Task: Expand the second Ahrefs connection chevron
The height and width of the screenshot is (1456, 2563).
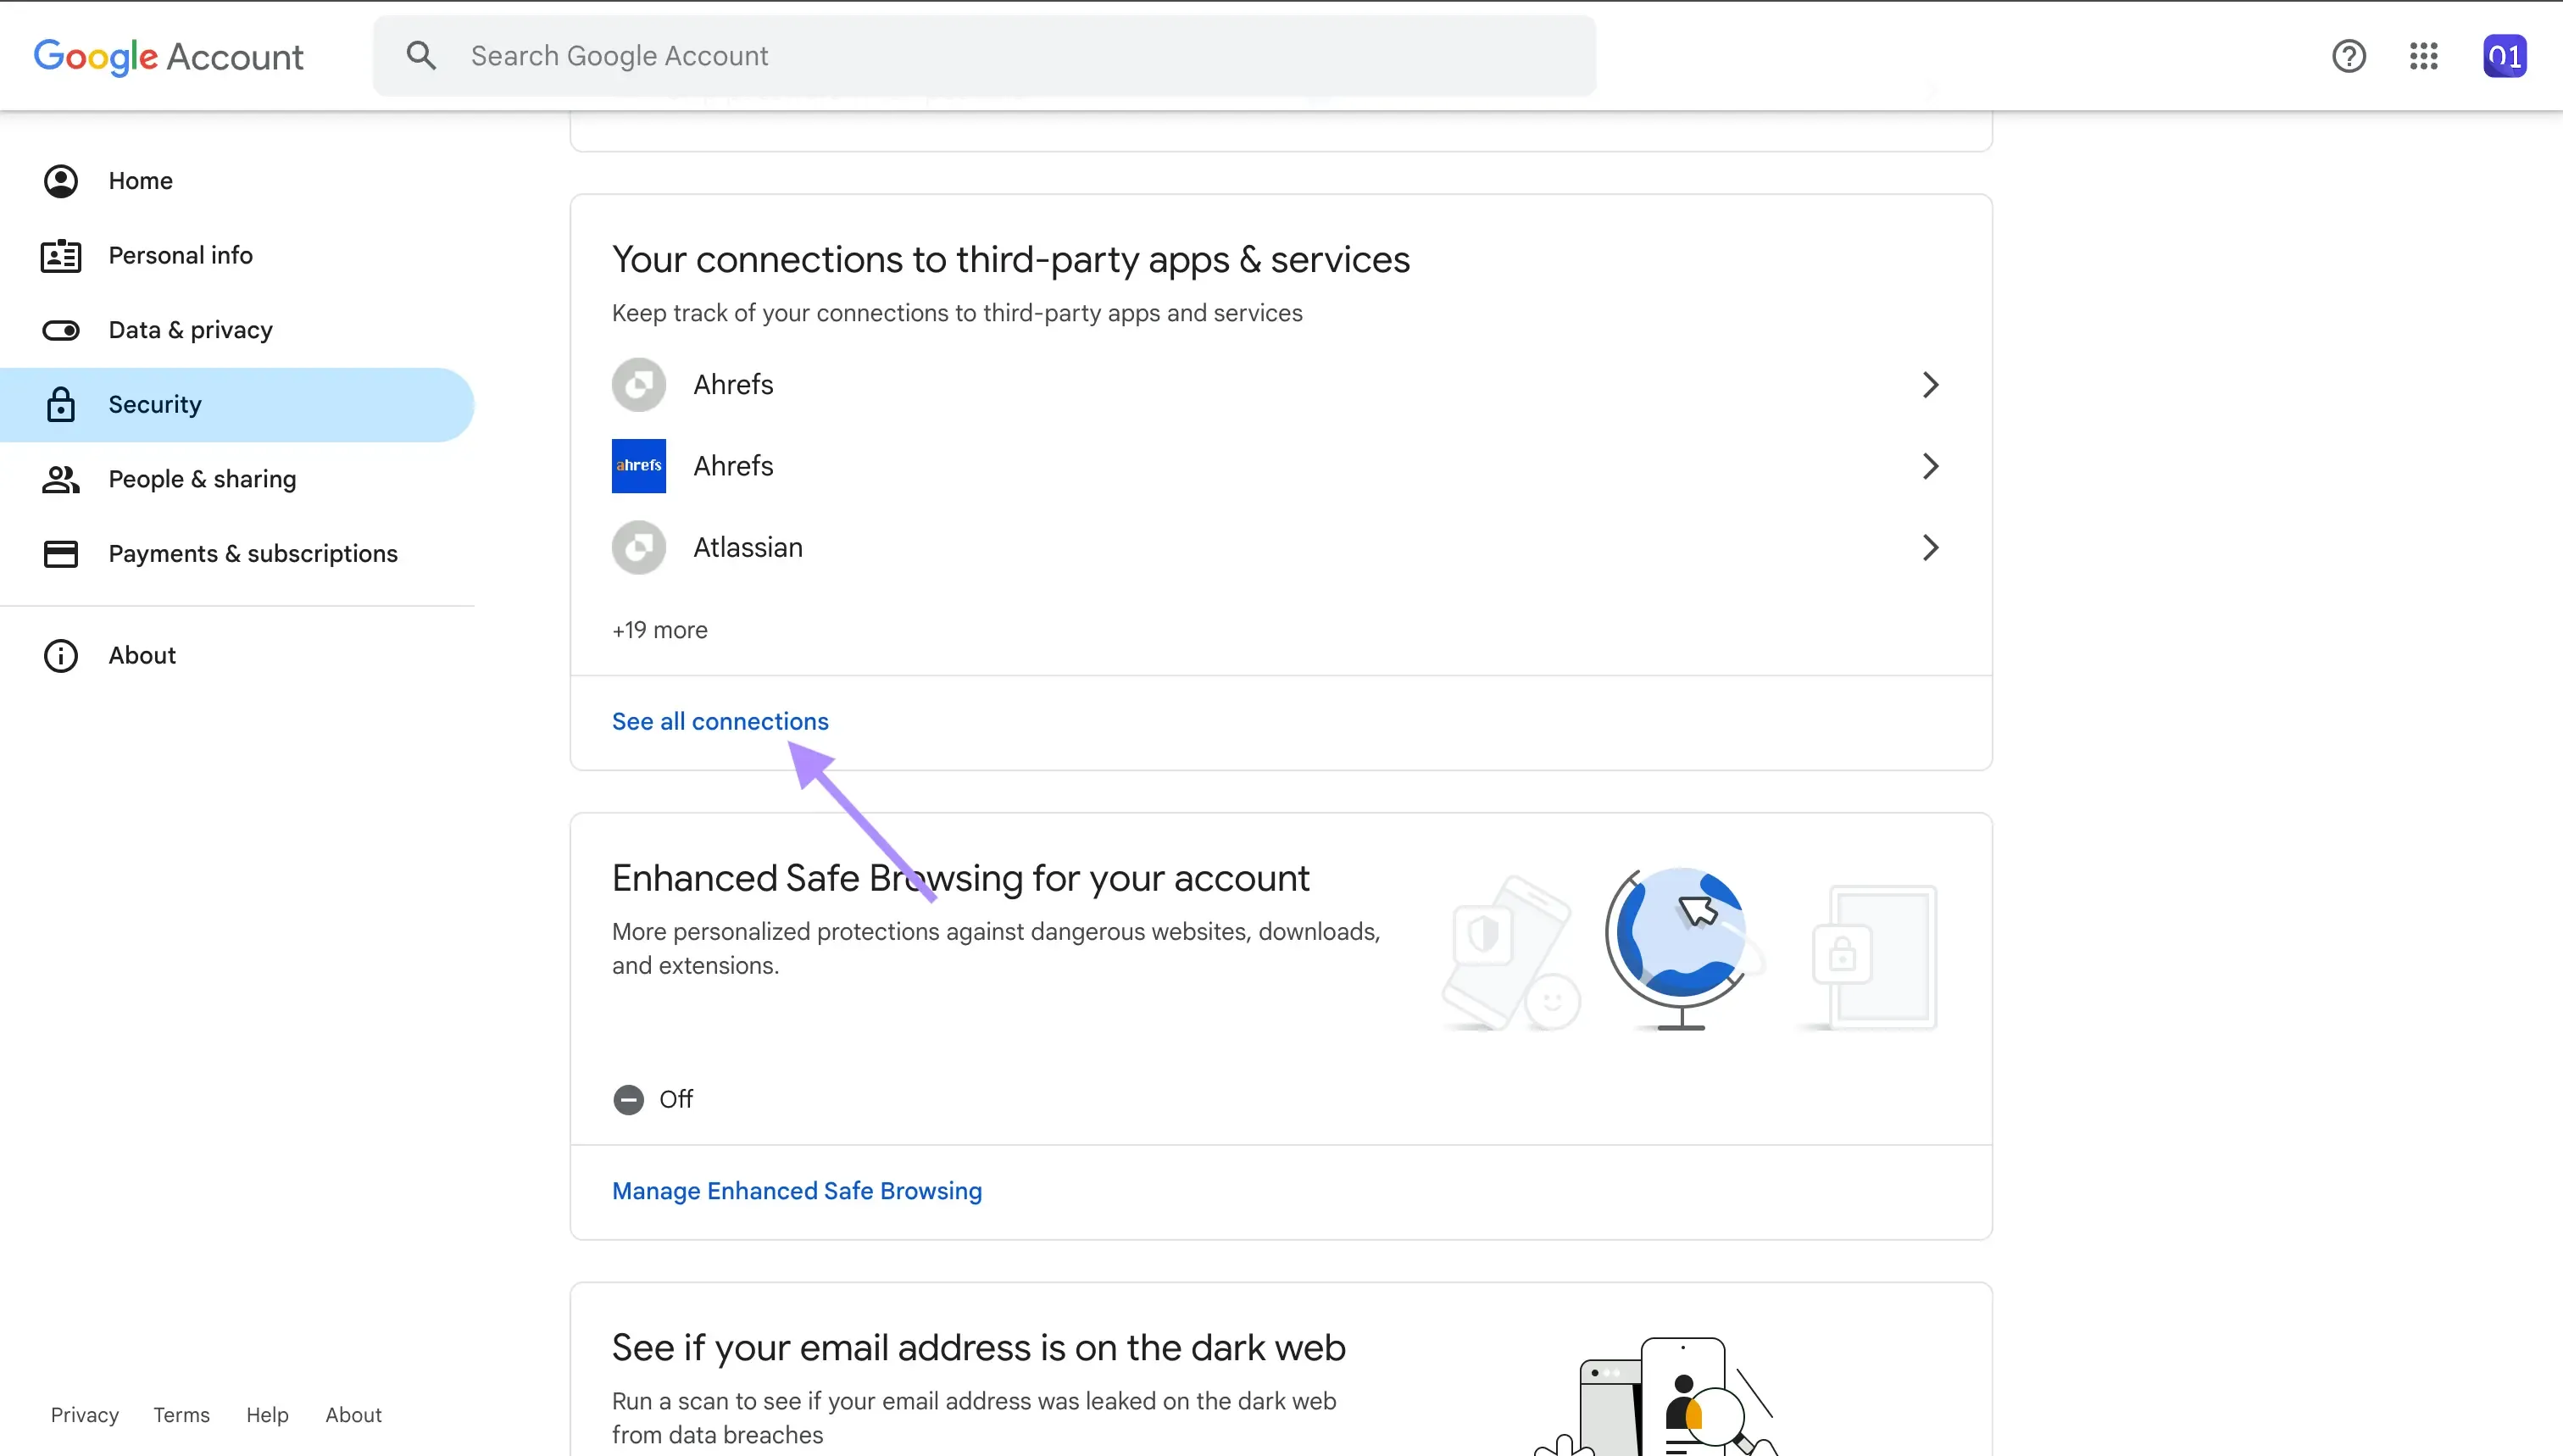Action: [x=1930, y=465]
